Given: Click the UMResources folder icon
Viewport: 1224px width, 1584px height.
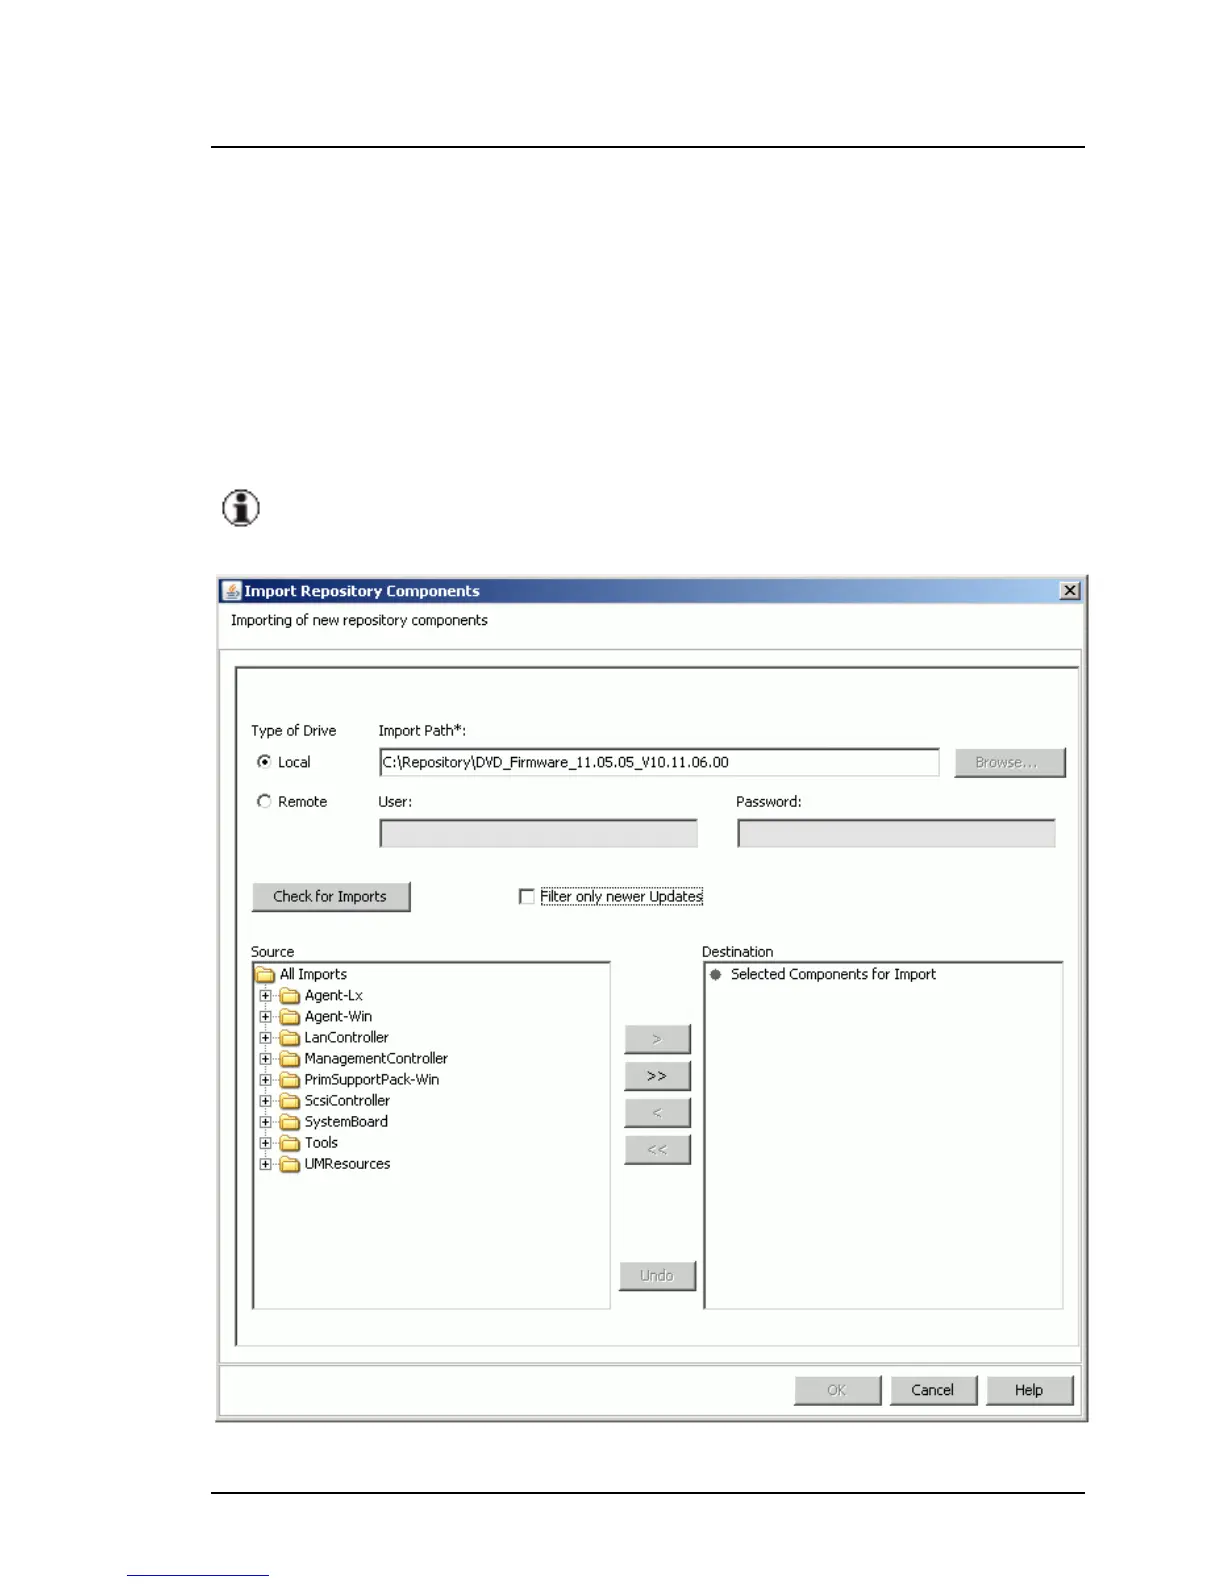Looking at the screenshot, I should point(290,1164).
